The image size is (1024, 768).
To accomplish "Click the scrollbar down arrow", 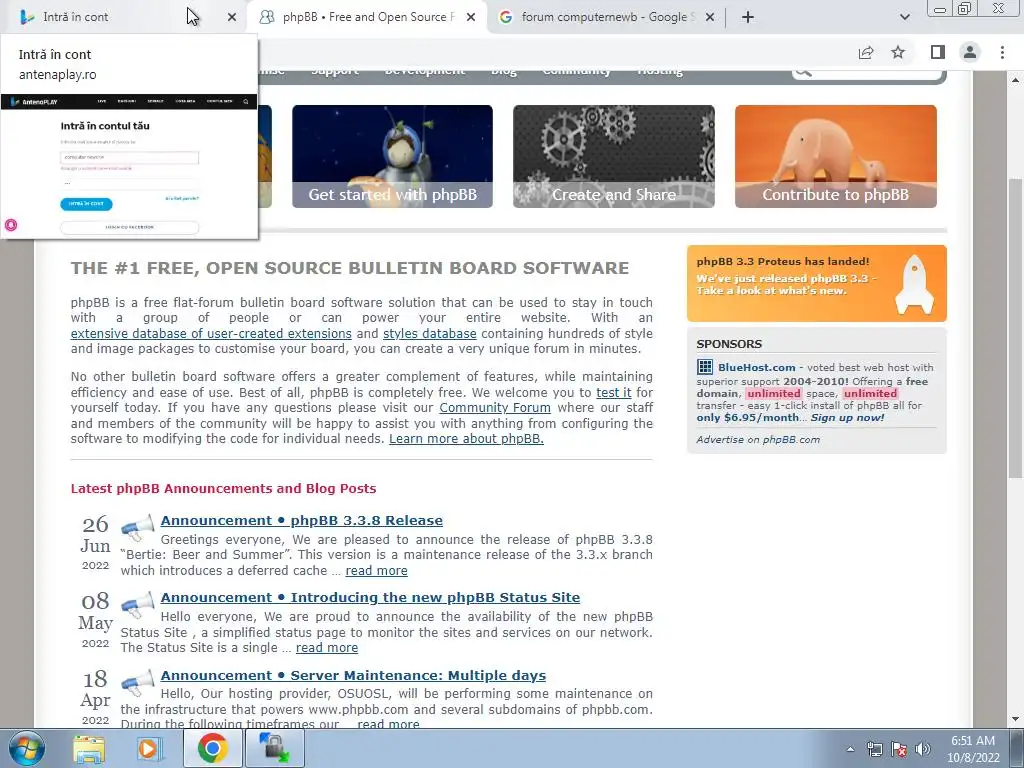I will 1016,720.
